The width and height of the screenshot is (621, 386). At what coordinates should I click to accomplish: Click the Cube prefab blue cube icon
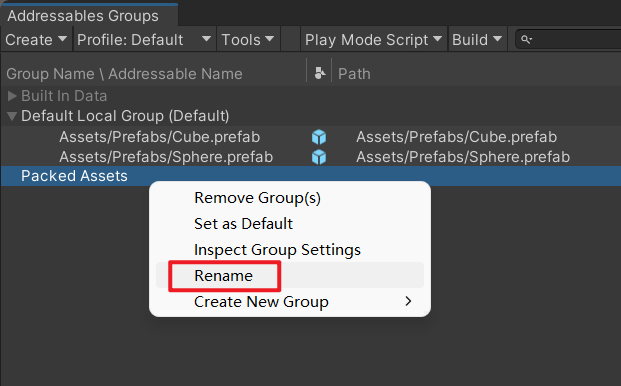[x=319, y=137]
